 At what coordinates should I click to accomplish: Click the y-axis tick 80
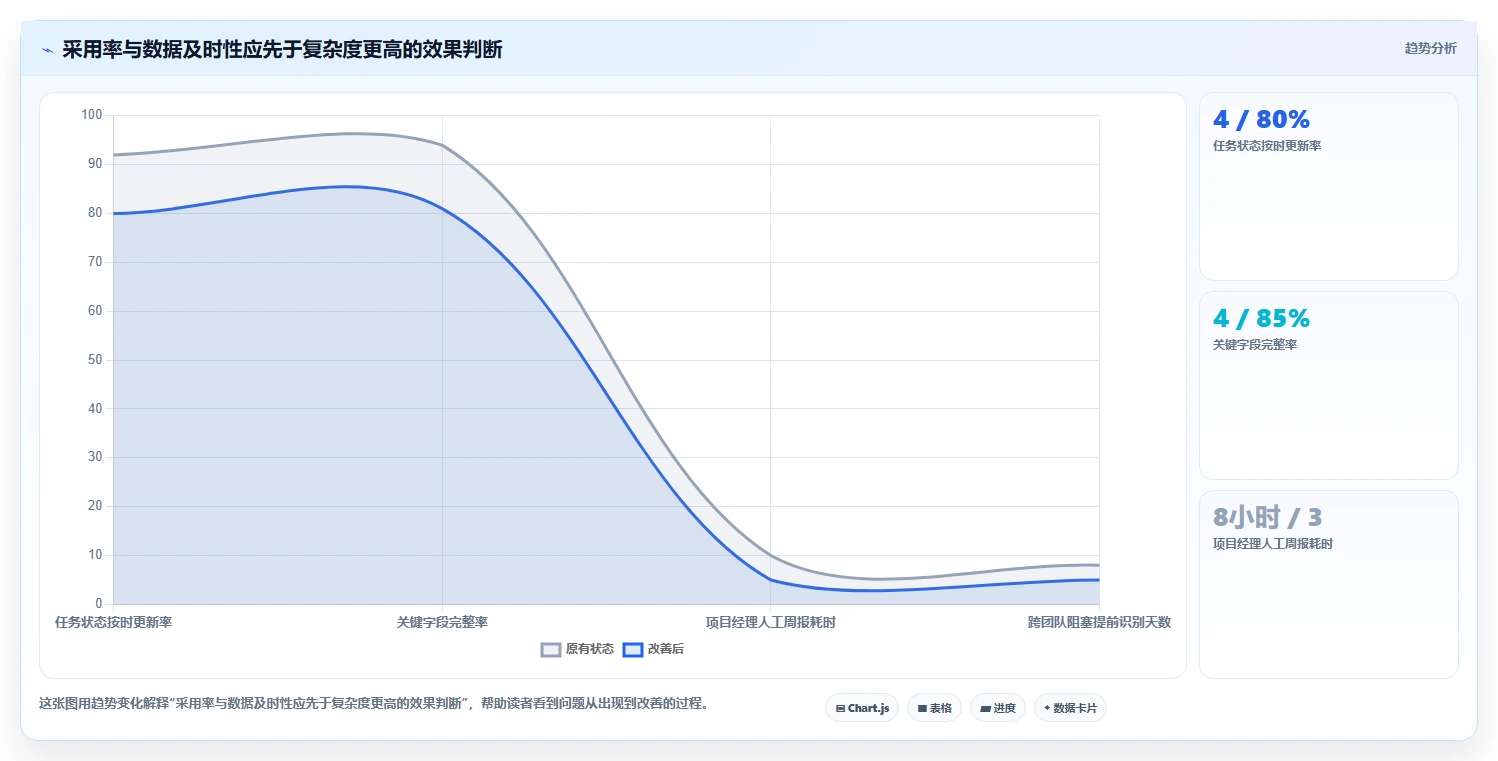[x=95, y=213]
